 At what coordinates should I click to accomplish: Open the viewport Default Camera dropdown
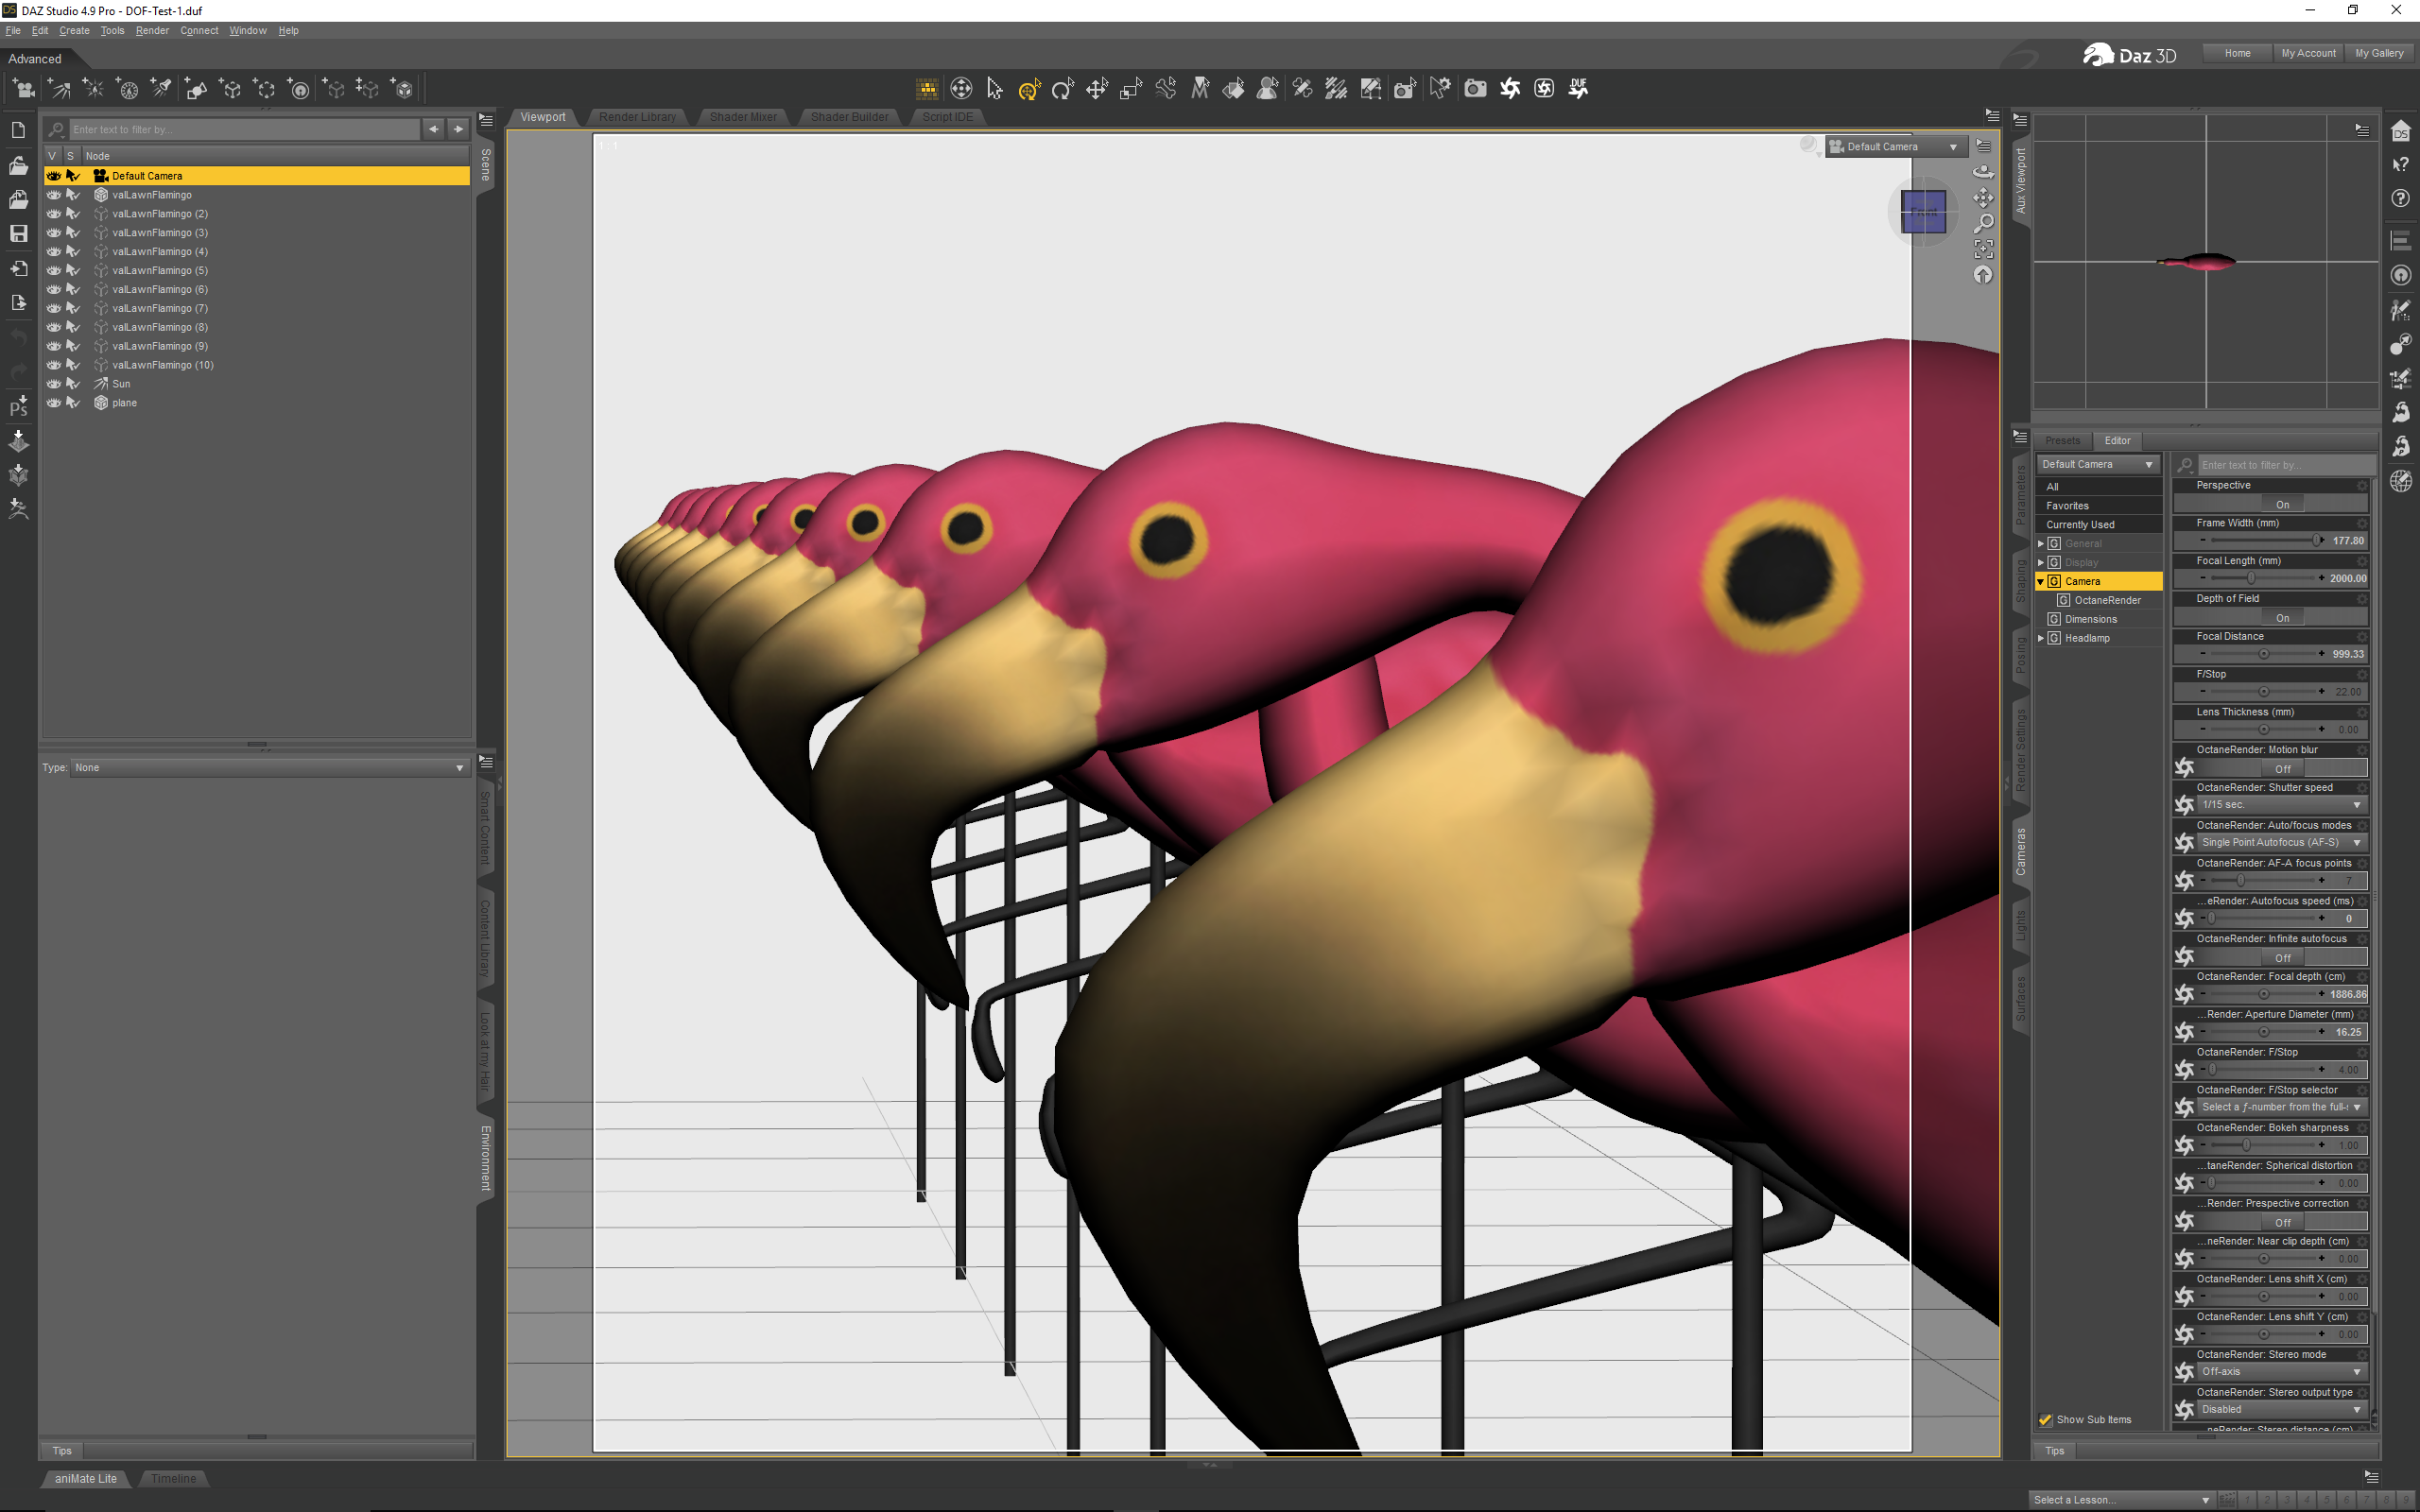tap(1895, 147)
